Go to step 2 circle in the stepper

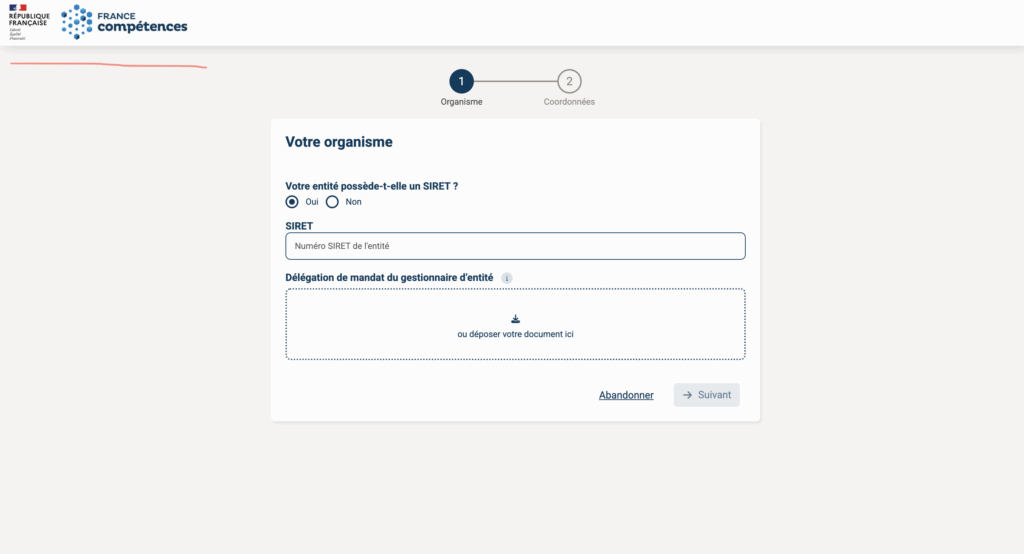569,82
